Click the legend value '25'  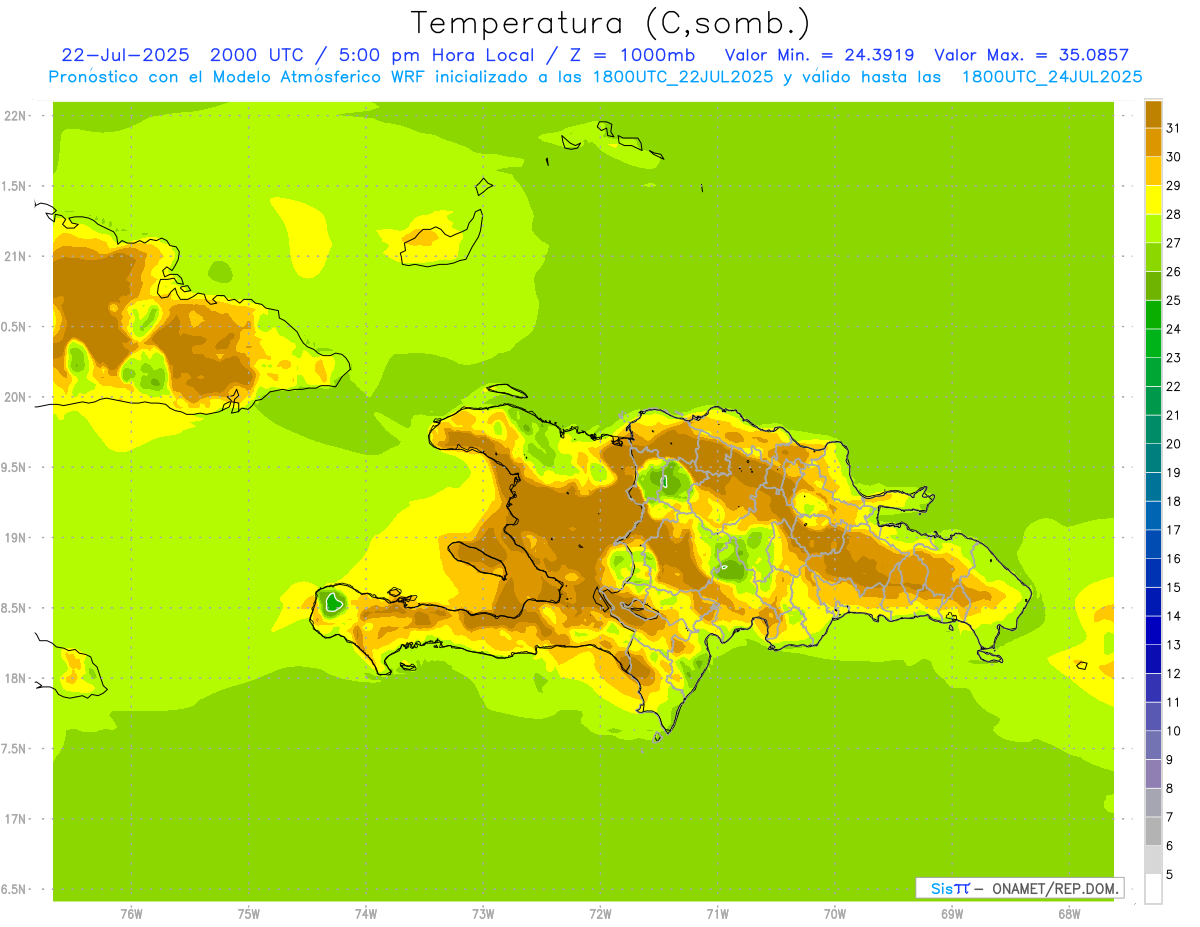pyautogui.click(x=1174, y=300)
